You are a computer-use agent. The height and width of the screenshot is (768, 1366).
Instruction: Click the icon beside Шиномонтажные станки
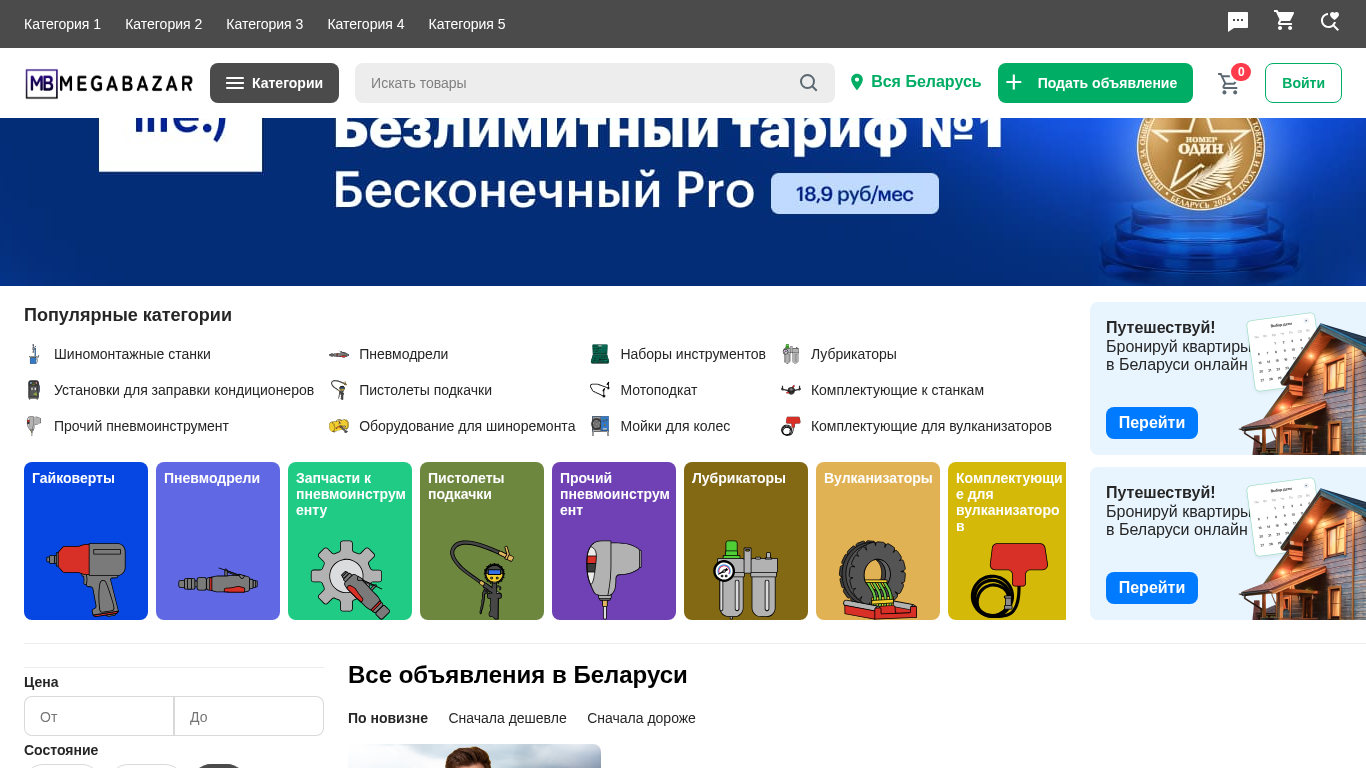34,354
